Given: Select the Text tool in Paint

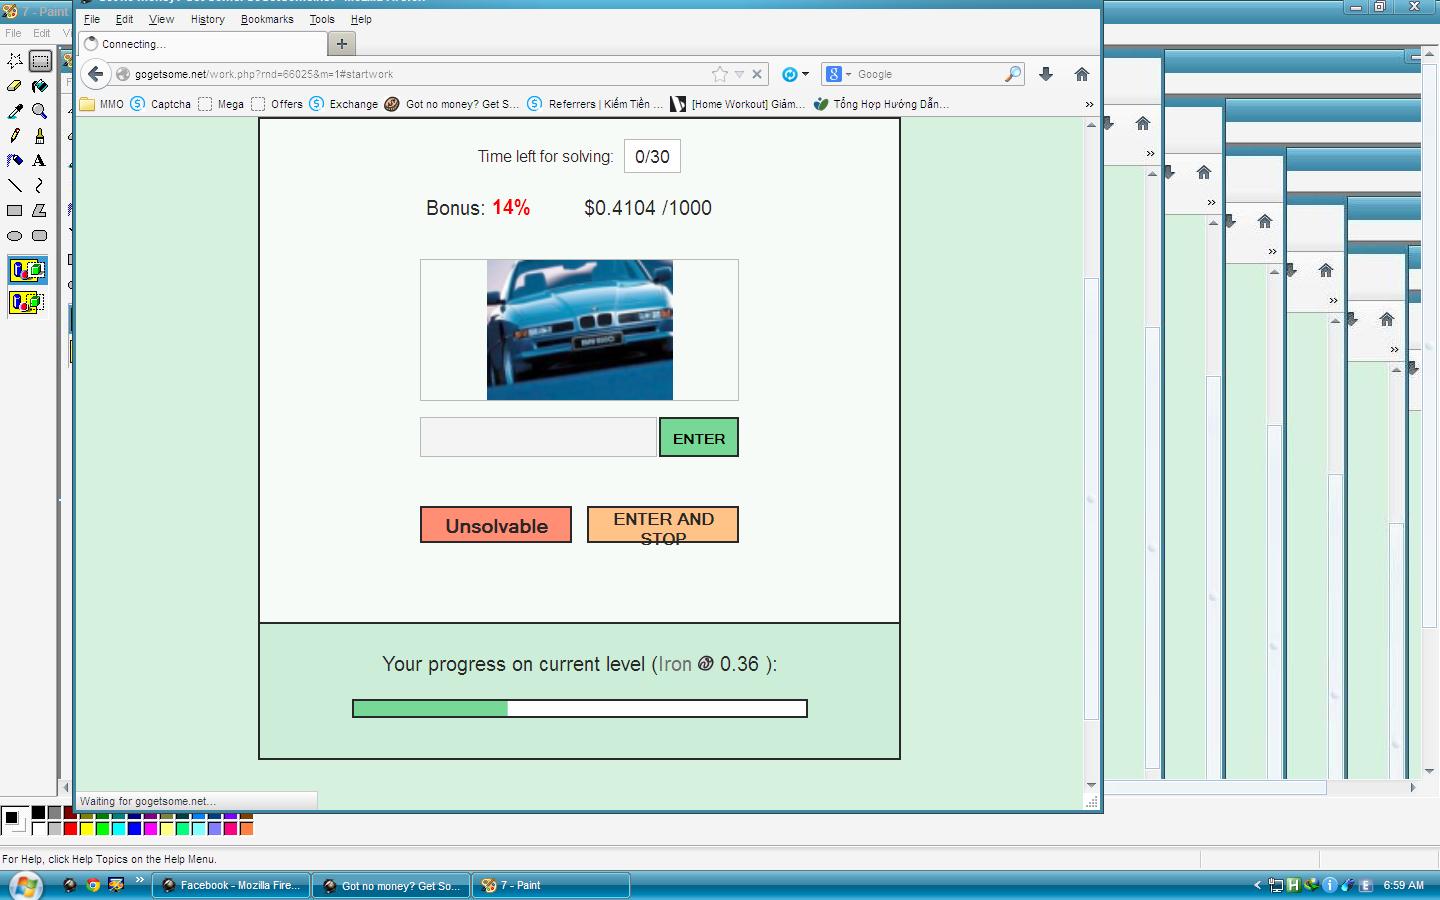Looking at the screenshot, I should click(39, 160).
